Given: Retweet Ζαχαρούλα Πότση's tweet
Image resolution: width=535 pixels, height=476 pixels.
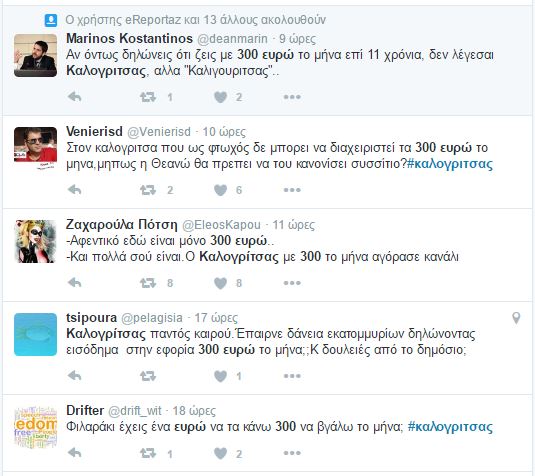Looking at the screenshot, I should click(148, 283).
